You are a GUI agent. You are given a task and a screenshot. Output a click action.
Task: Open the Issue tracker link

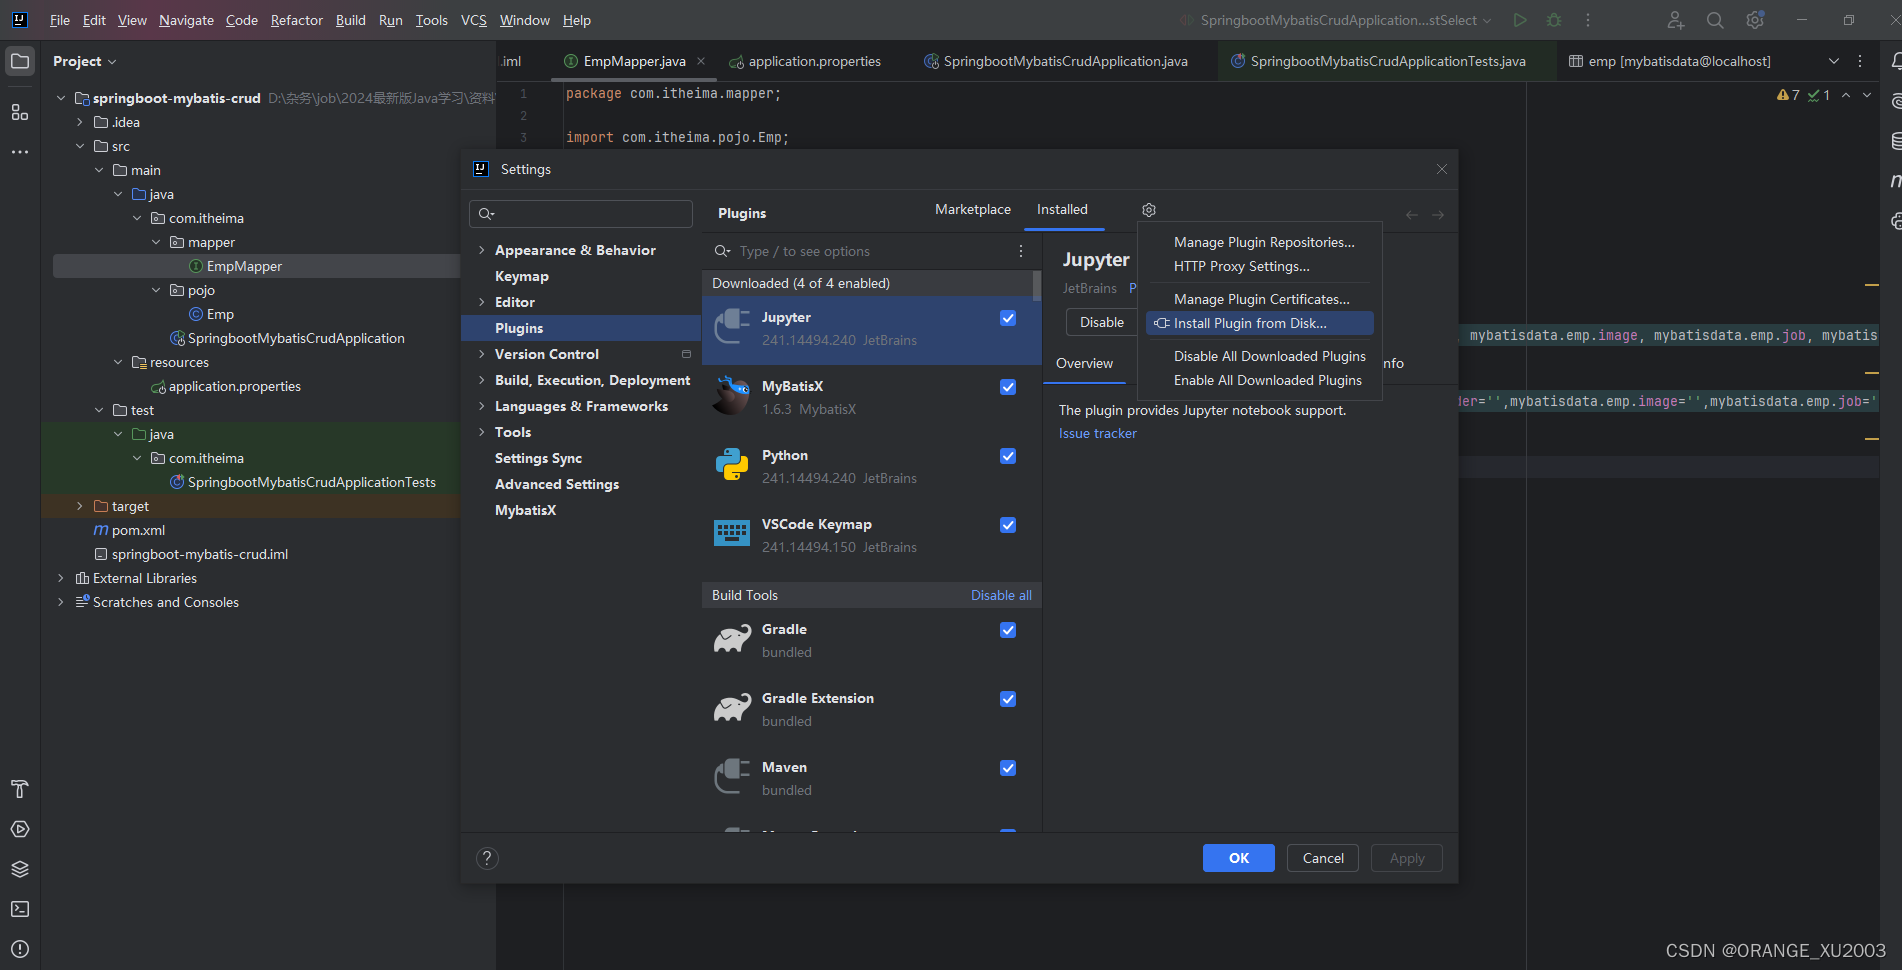click(x=1097, y=433)
